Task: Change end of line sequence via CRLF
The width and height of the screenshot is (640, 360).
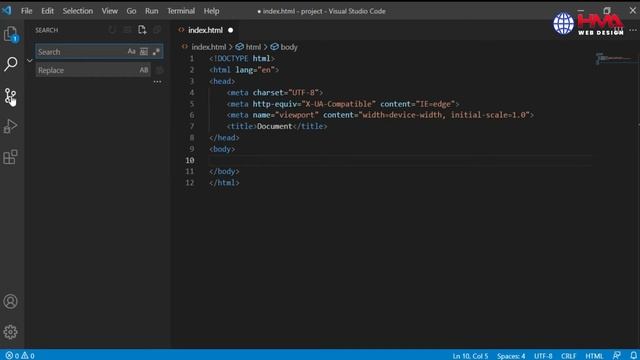Action: [569, 356]
